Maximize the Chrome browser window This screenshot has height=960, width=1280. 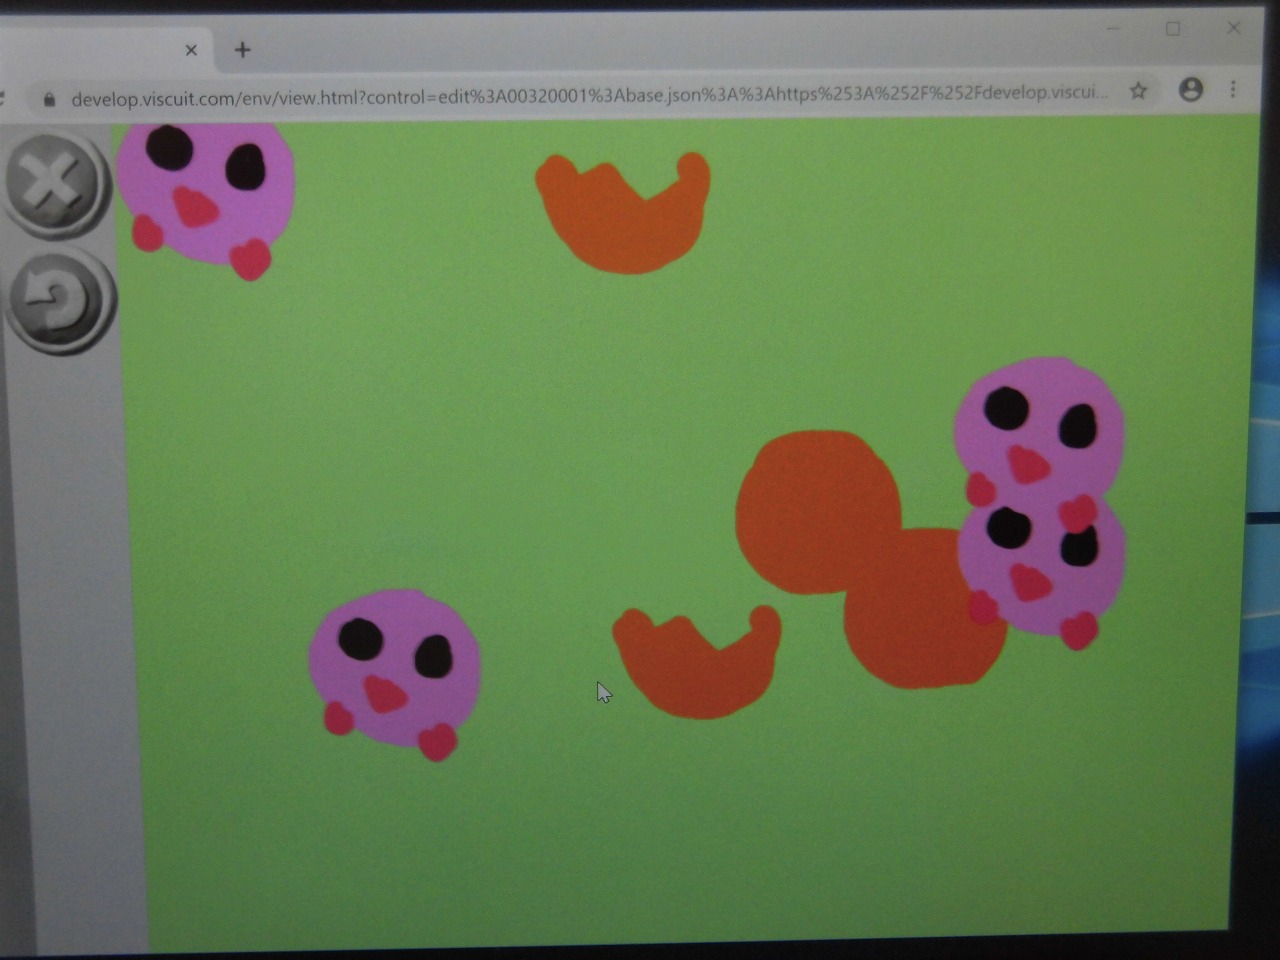point(1173,29)
